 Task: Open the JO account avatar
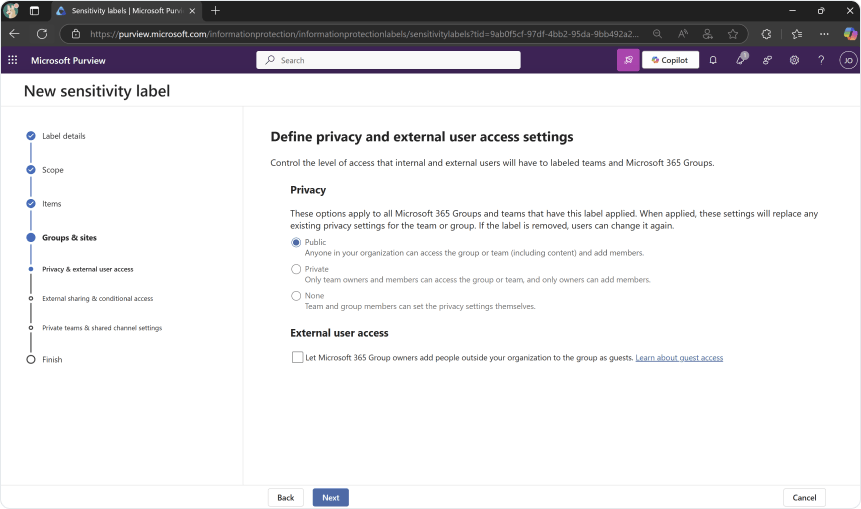pyautogui.click(x=848, y=60)
